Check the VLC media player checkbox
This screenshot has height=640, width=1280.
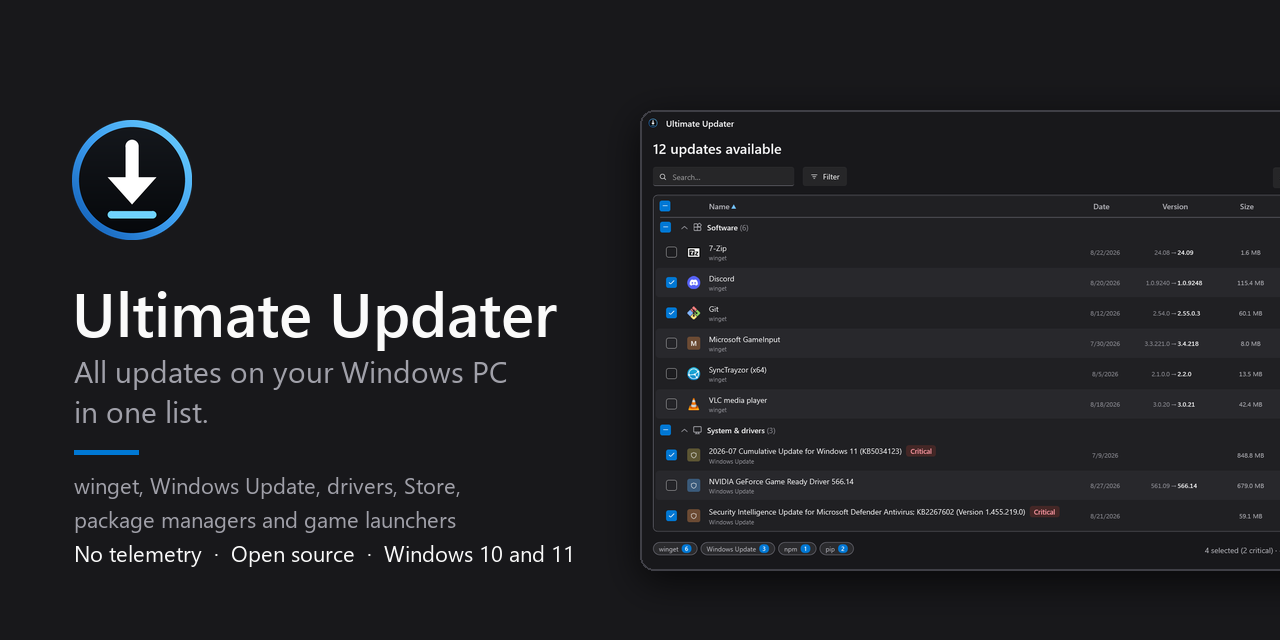click(x=672, y=404)
